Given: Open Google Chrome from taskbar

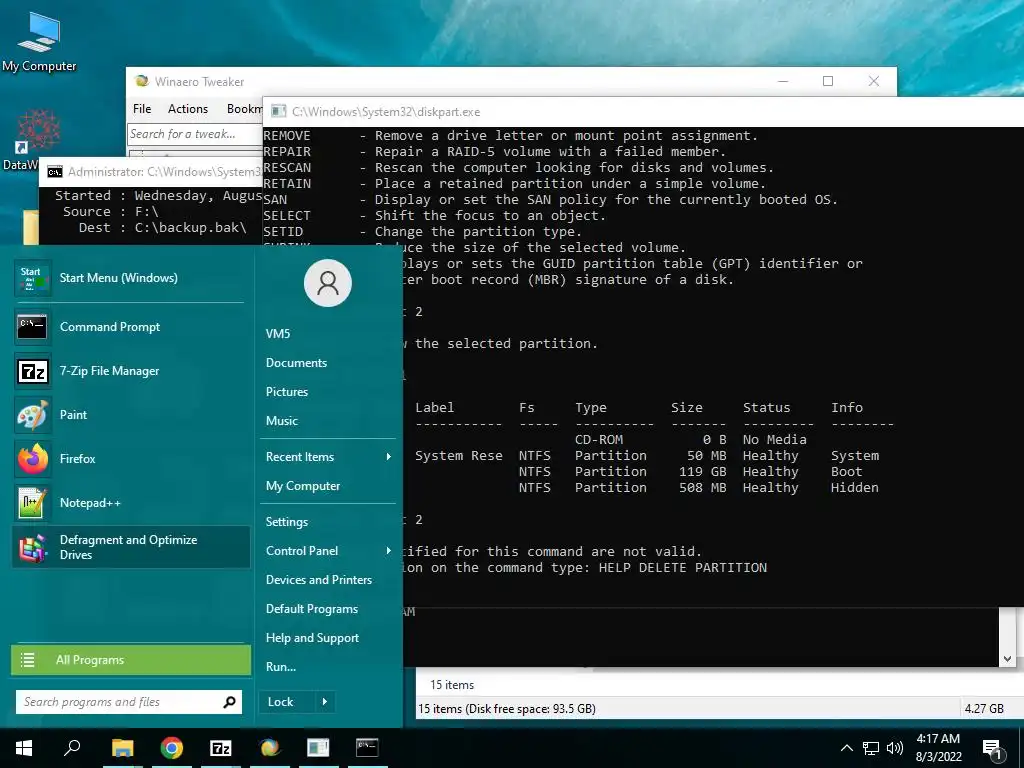Looking at the screenshot, I should click(x=172, y=748).
